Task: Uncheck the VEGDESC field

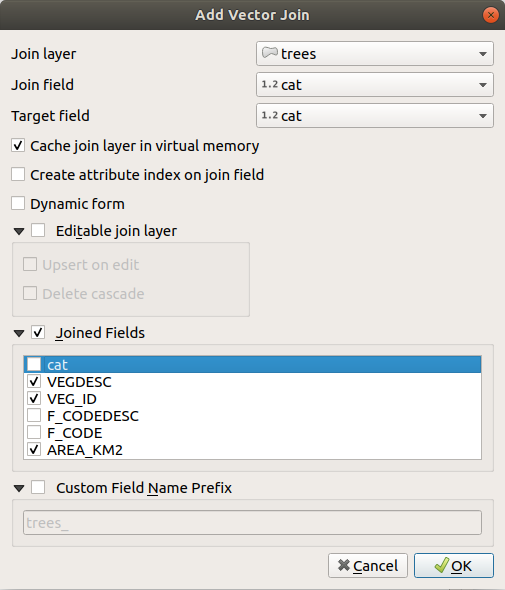Action: click(34, 382)
